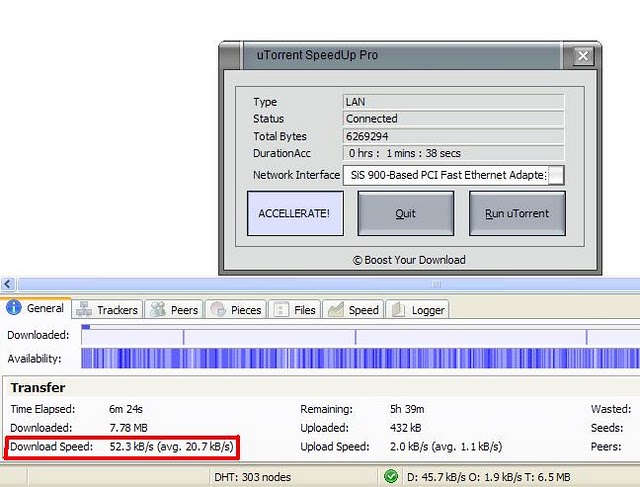Click the Peers tab people icon

[158, 309]
